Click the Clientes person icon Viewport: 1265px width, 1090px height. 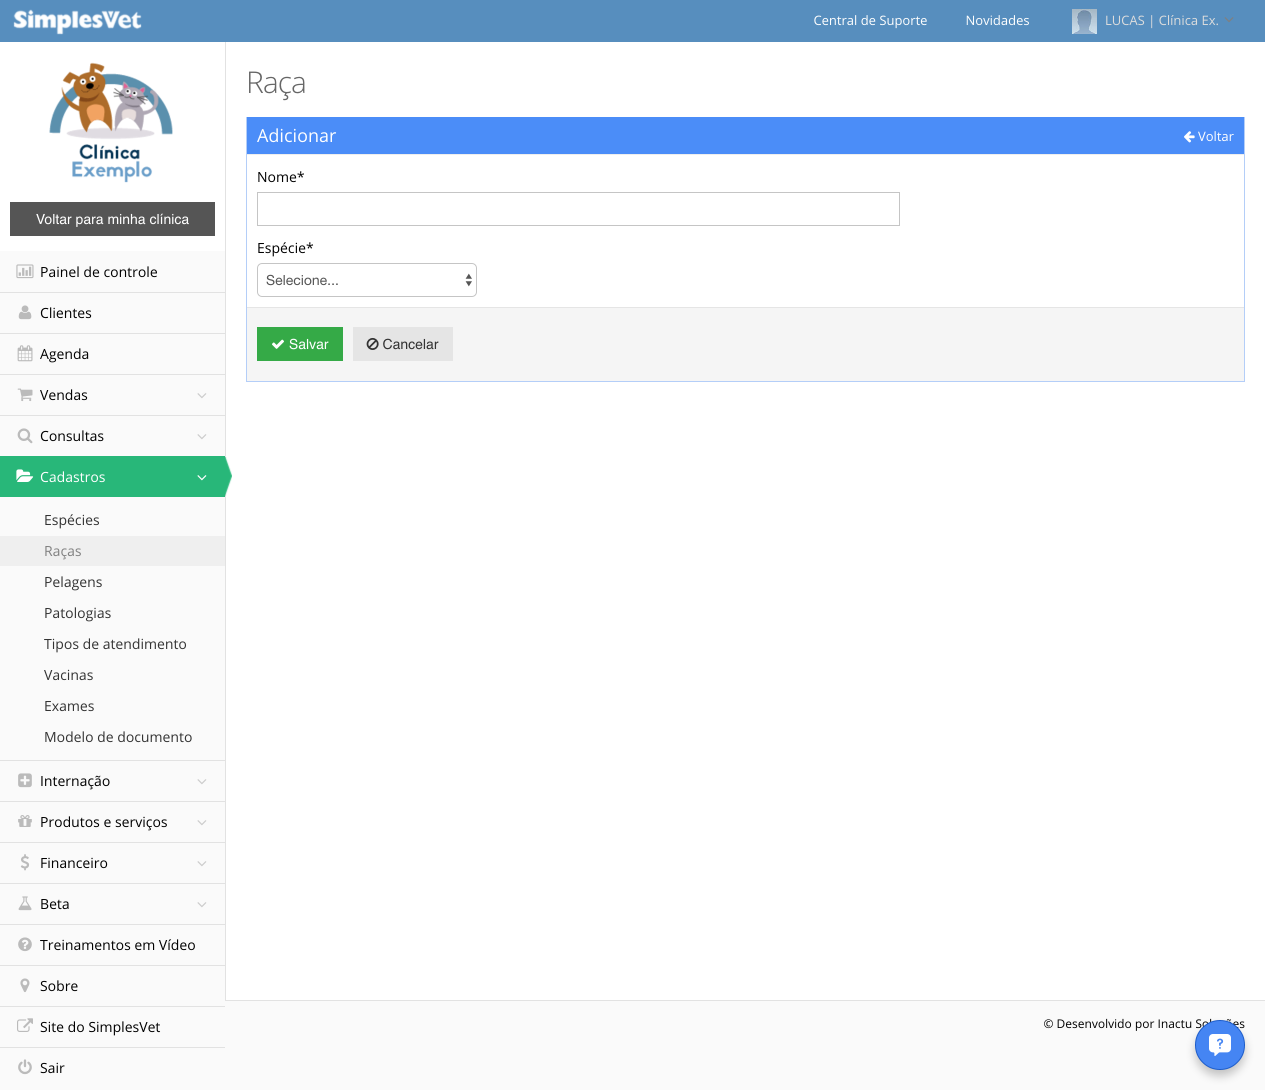pyautogui.click(x=25, y=313)
